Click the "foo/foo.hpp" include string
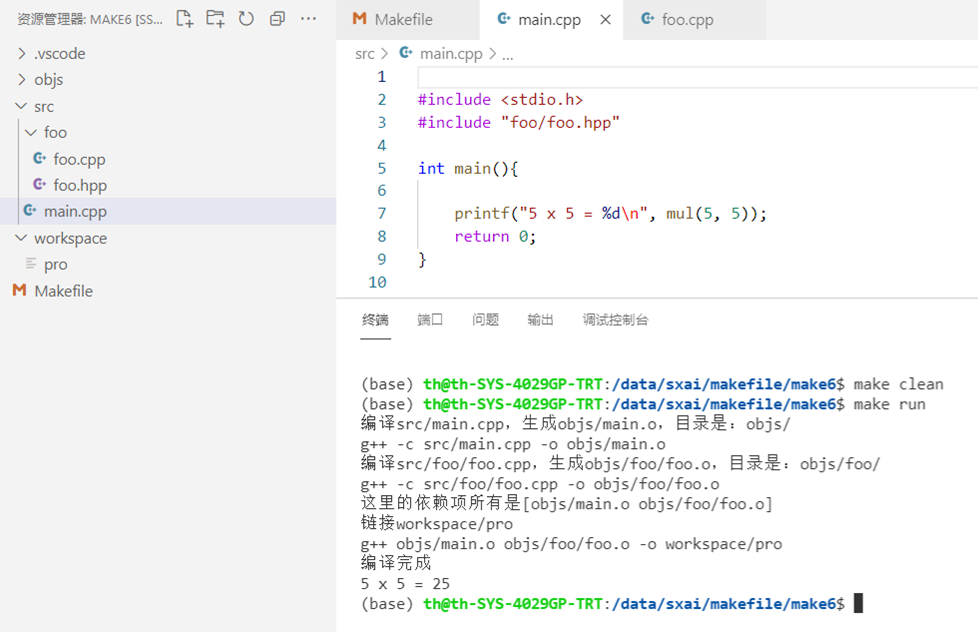The width and height of the screenshot is (978, 632). click(x=560, y=123)
